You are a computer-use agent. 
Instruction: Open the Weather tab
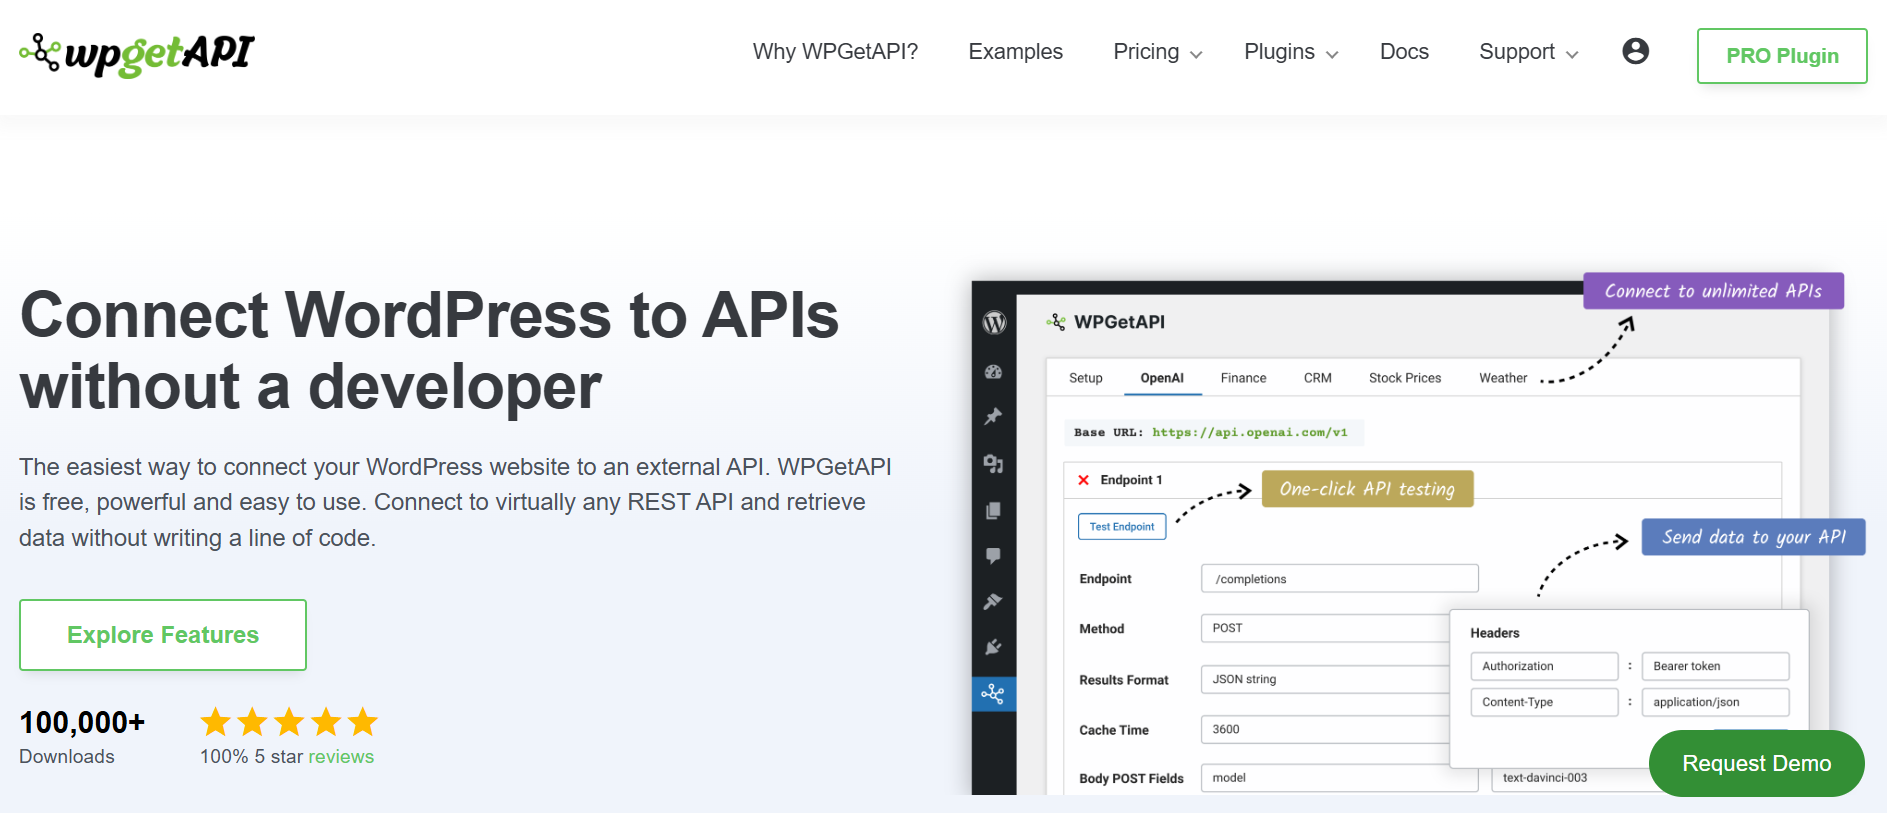pyautogui.click(x=1503, y=378)
